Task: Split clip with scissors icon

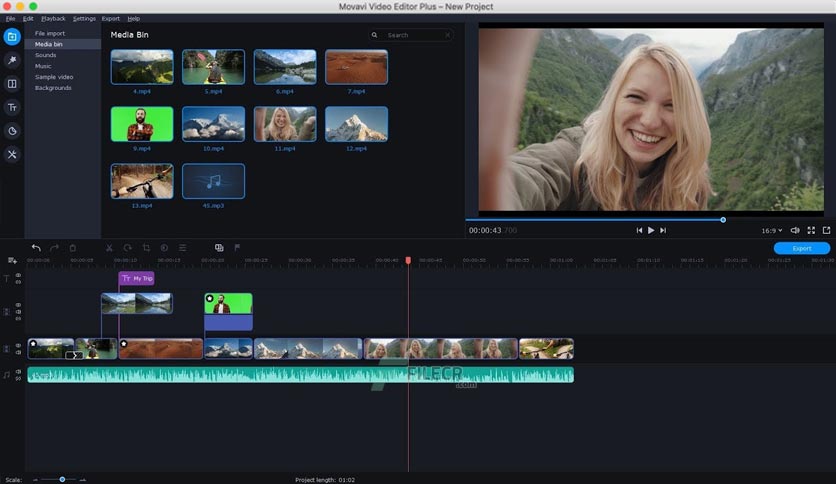Action: [109, 248]
